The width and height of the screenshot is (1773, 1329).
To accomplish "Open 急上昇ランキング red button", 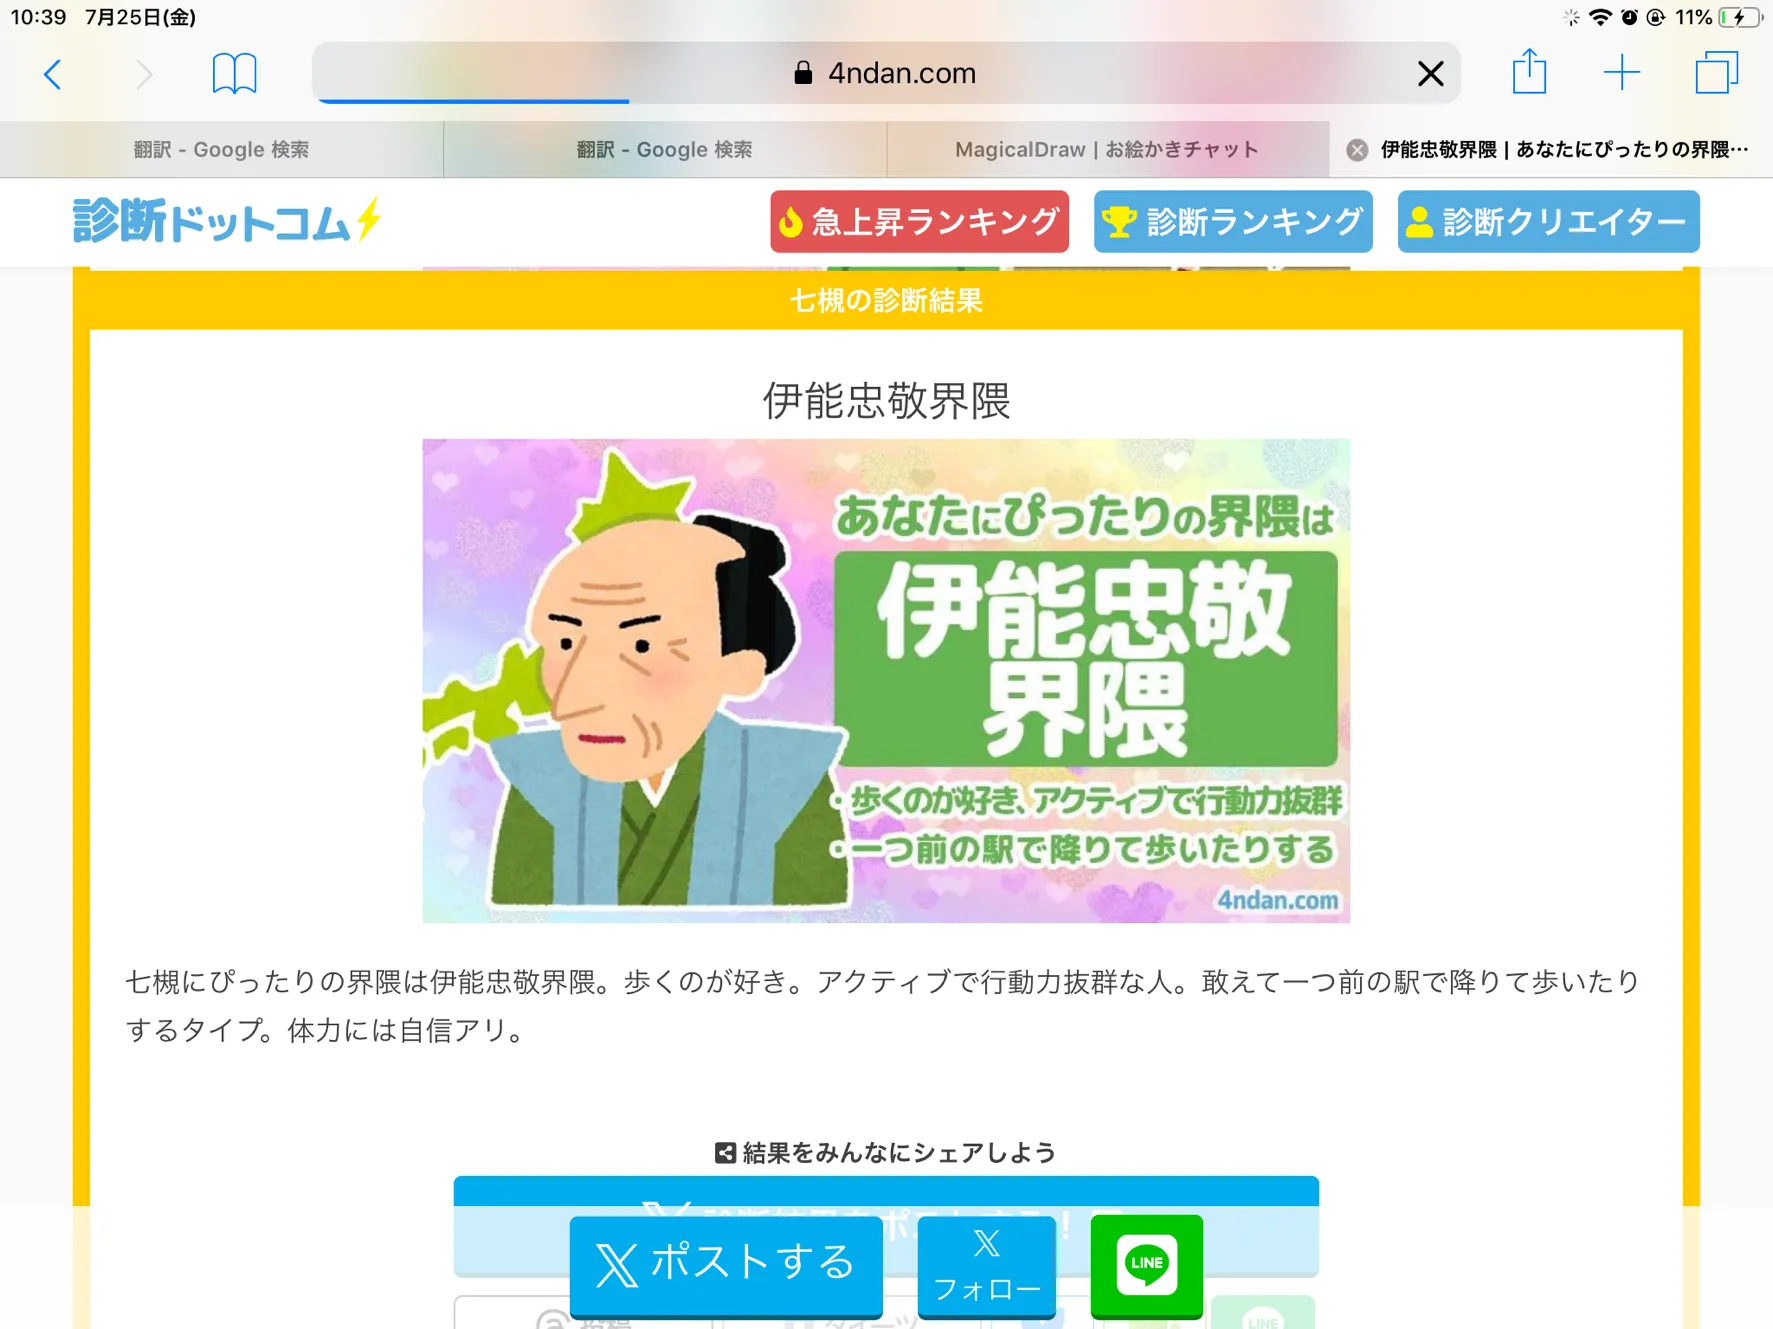I will click(x=919, y=221).
